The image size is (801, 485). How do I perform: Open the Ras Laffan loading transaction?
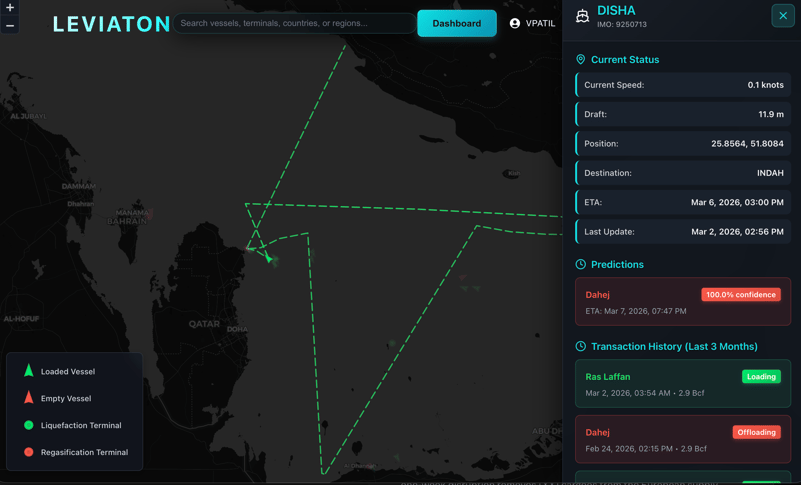click(682, 384)
